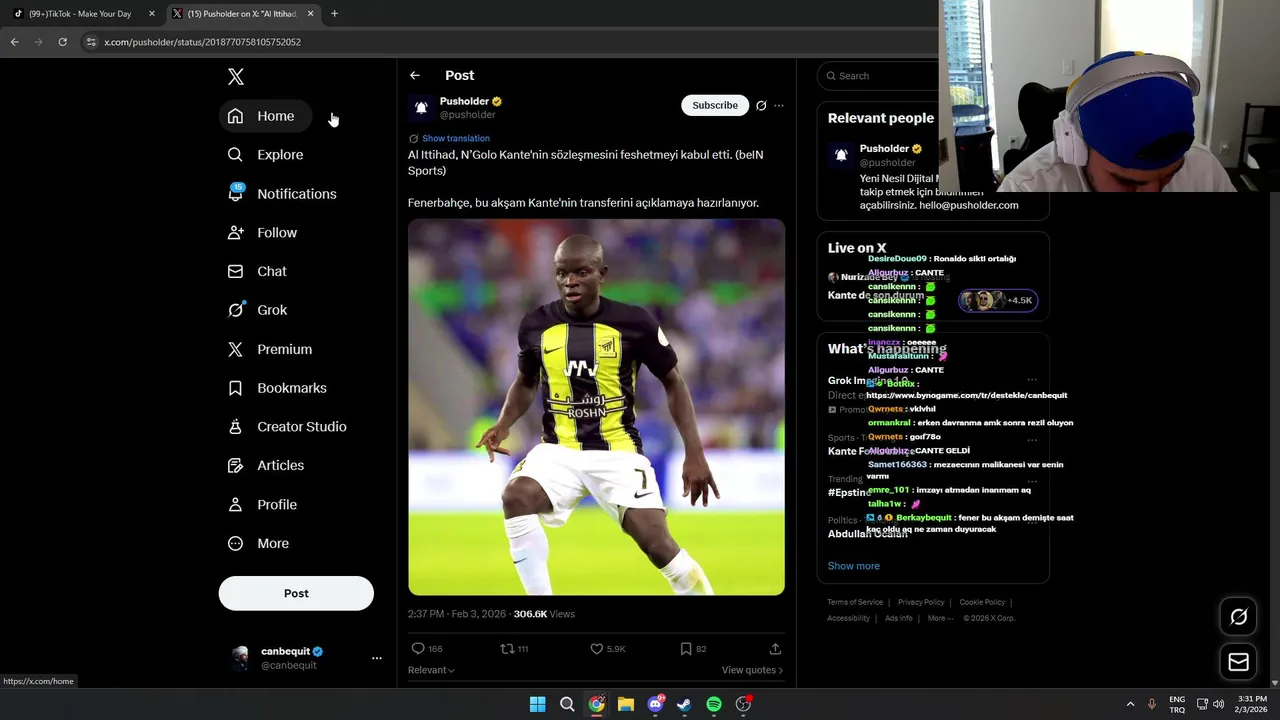Expand the footer More dropdown
Viewport: 1280px width, 720px height.
point(940,618)
